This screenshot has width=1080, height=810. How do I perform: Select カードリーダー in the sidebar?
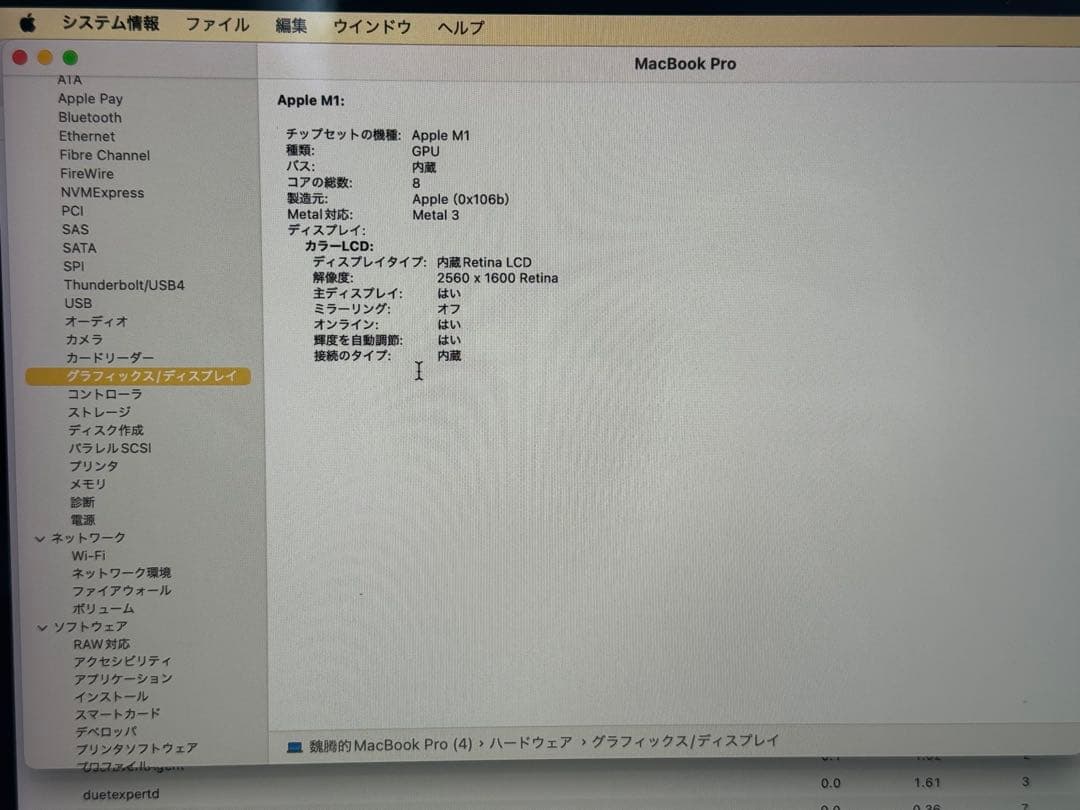110,357
